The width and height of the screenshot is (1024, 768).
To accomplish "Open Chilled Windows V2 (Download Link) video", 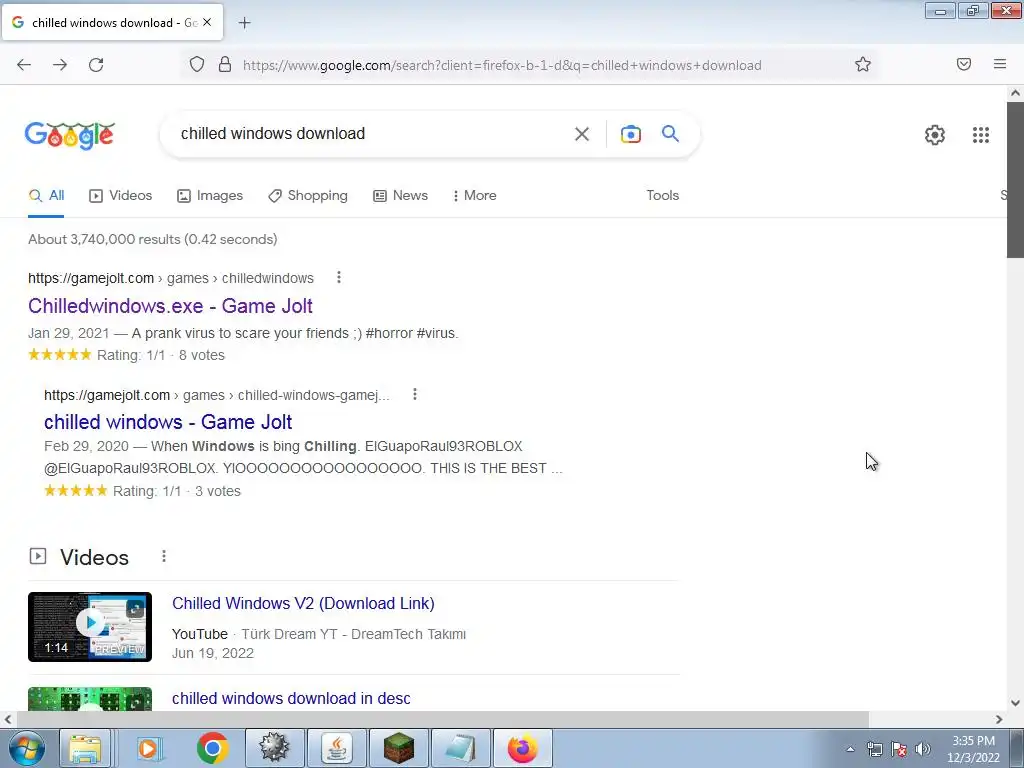I will [x=303, y=603].
